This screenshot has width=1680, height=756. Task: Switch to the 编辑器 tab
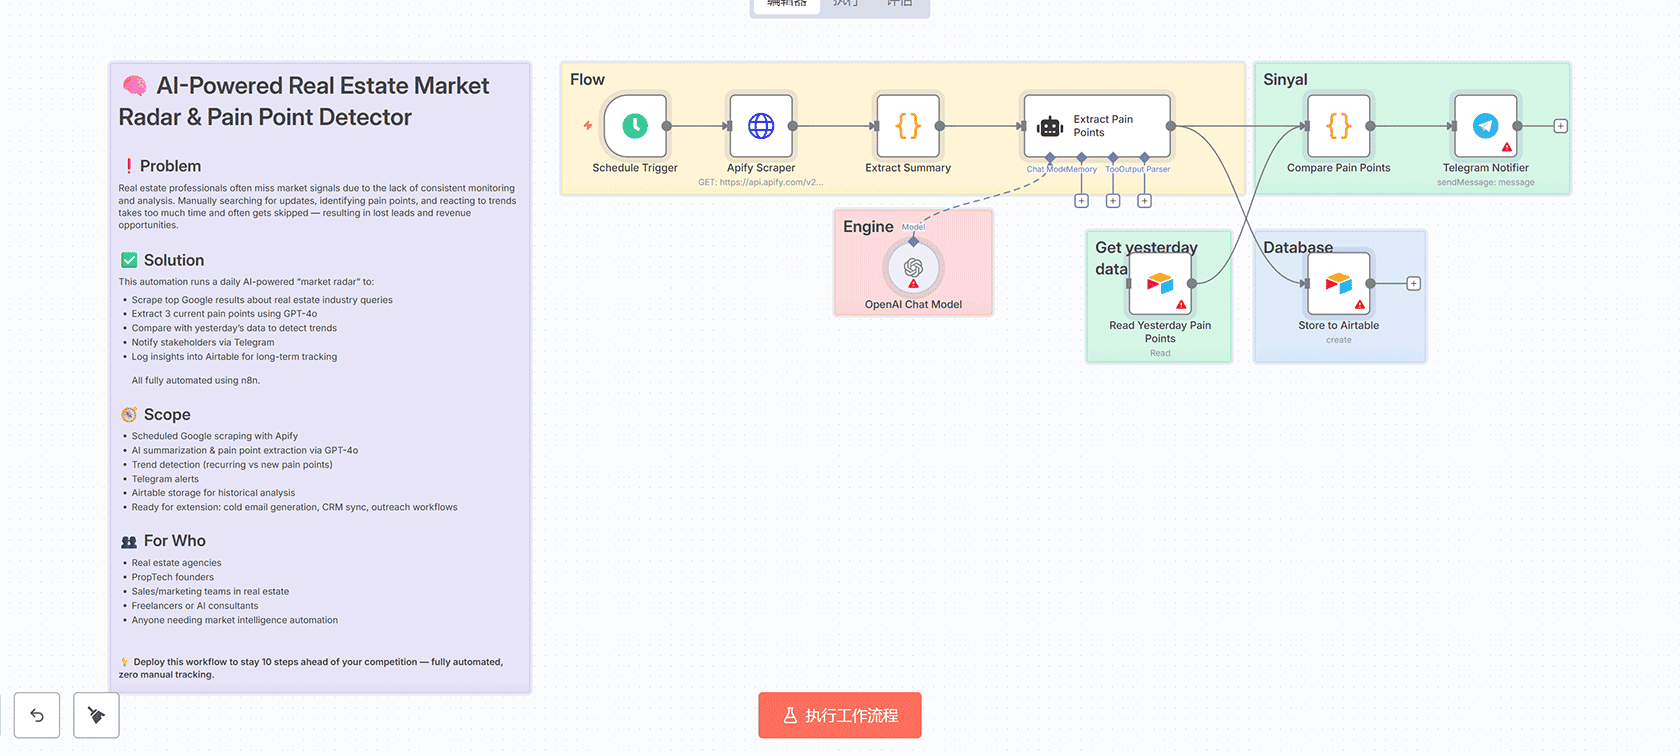tap(787, 4)
